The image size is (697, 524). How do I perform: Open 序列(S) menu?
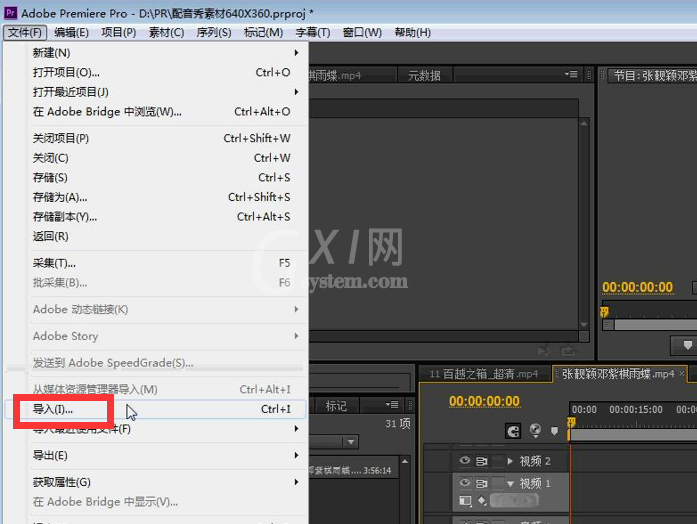[x=214, y=32]
